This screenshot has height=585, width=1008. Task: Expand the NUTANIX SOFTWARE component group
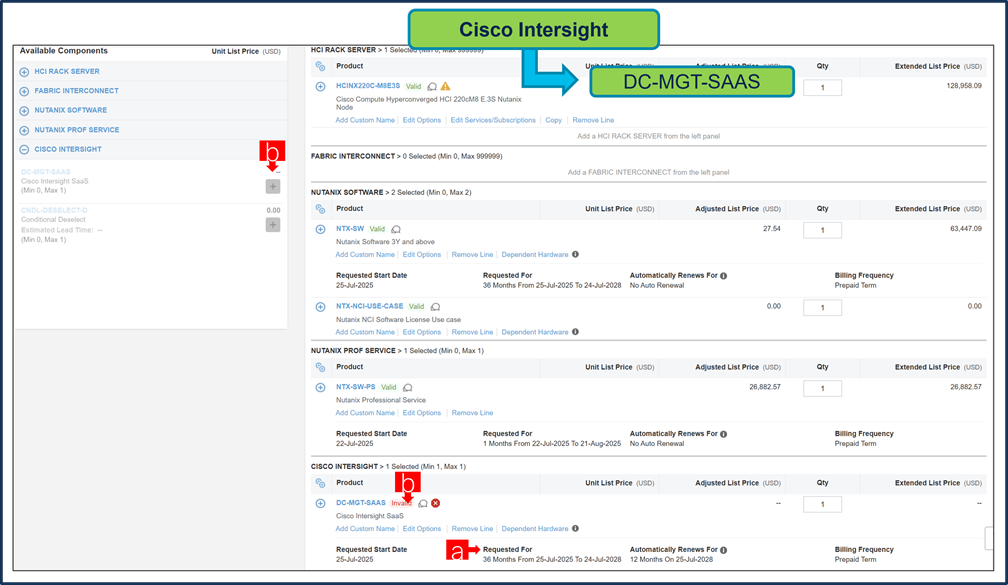click(24, 111)
